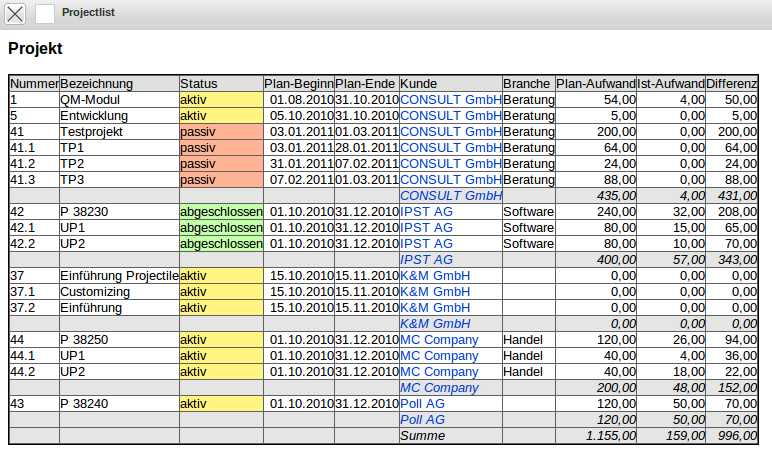772x453 pixels.
Task: Click green abgeschlossen status for P 38230
Action: (220, 212)
